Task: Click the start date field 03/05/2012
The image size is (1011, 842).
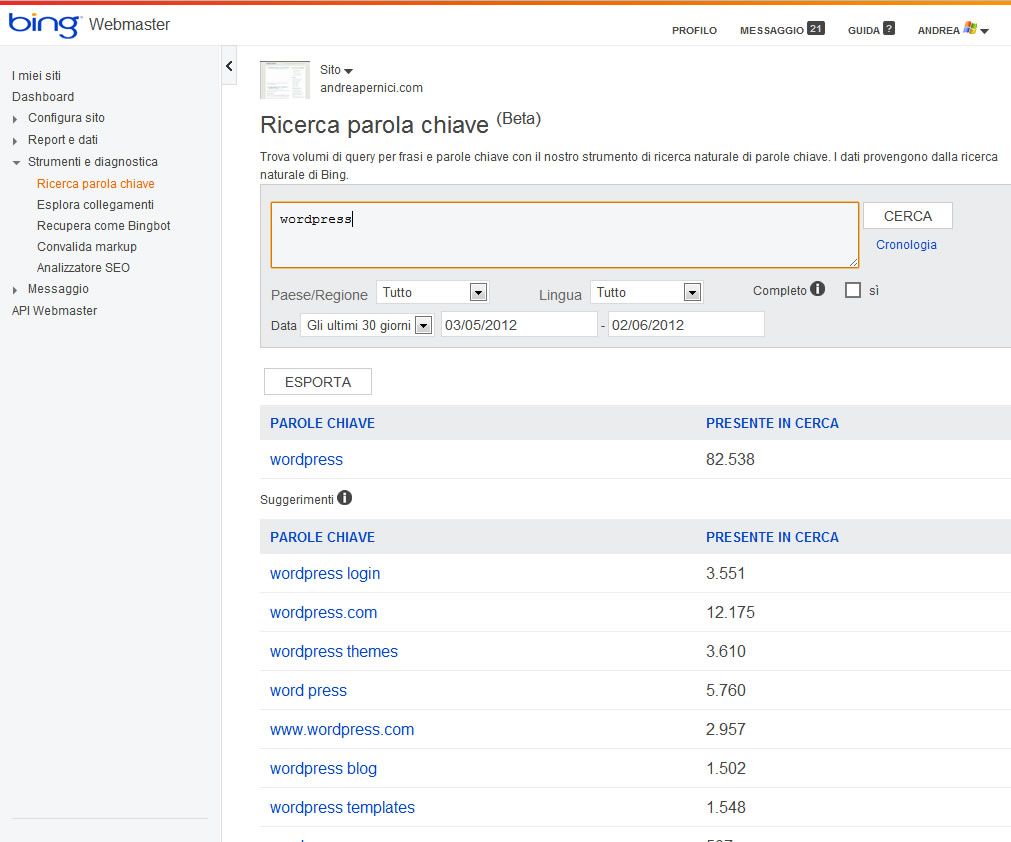Action: point(518,325)
